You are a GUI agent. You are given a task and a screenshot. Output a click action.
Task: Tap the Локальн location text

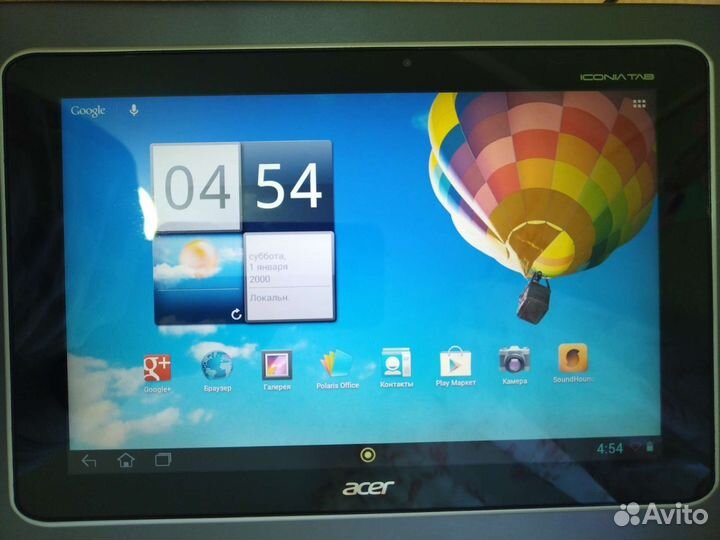(269, 298)
